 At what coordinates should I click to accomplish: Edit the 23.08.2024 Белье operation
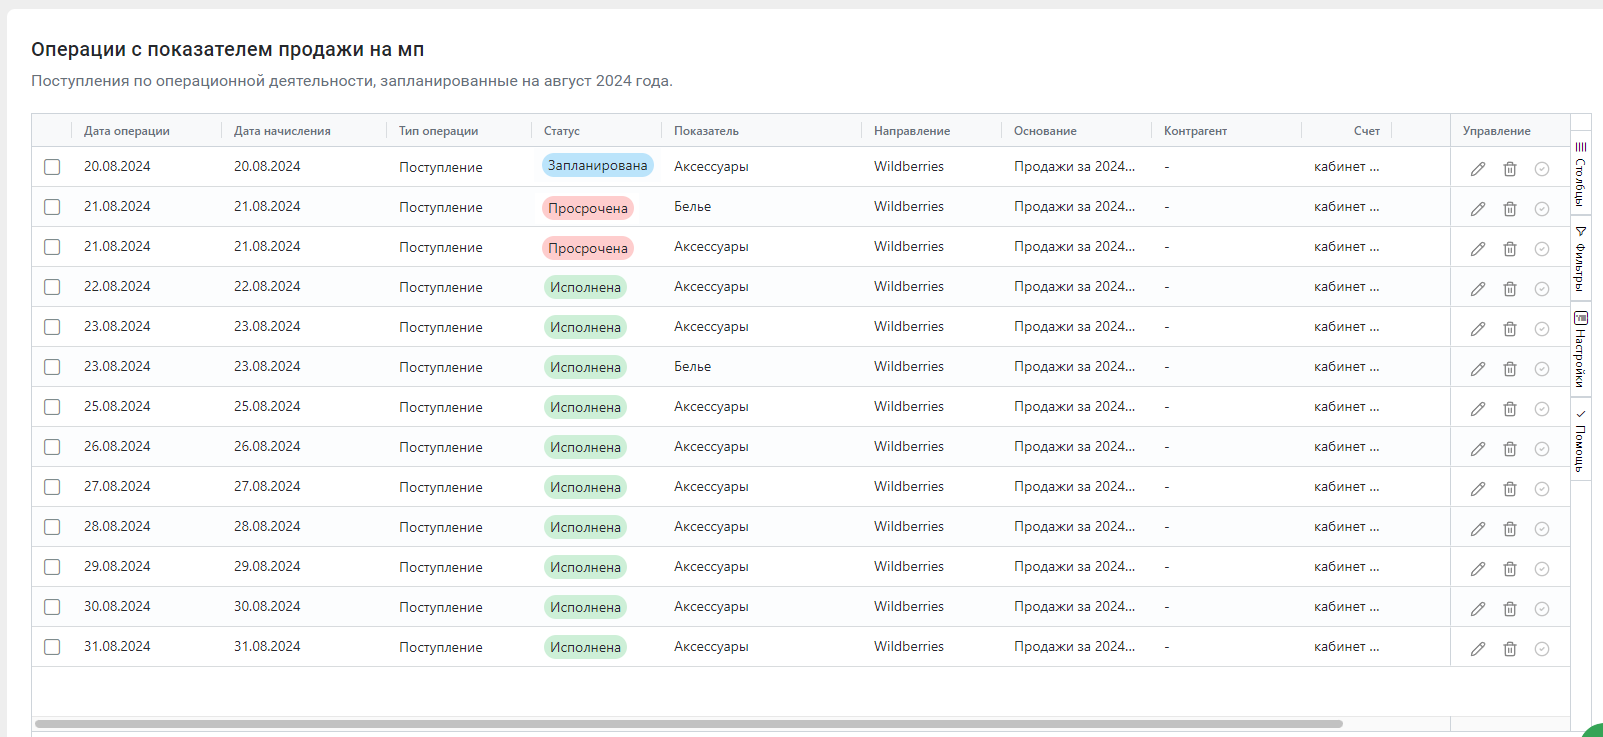(x=1478, y=369)
